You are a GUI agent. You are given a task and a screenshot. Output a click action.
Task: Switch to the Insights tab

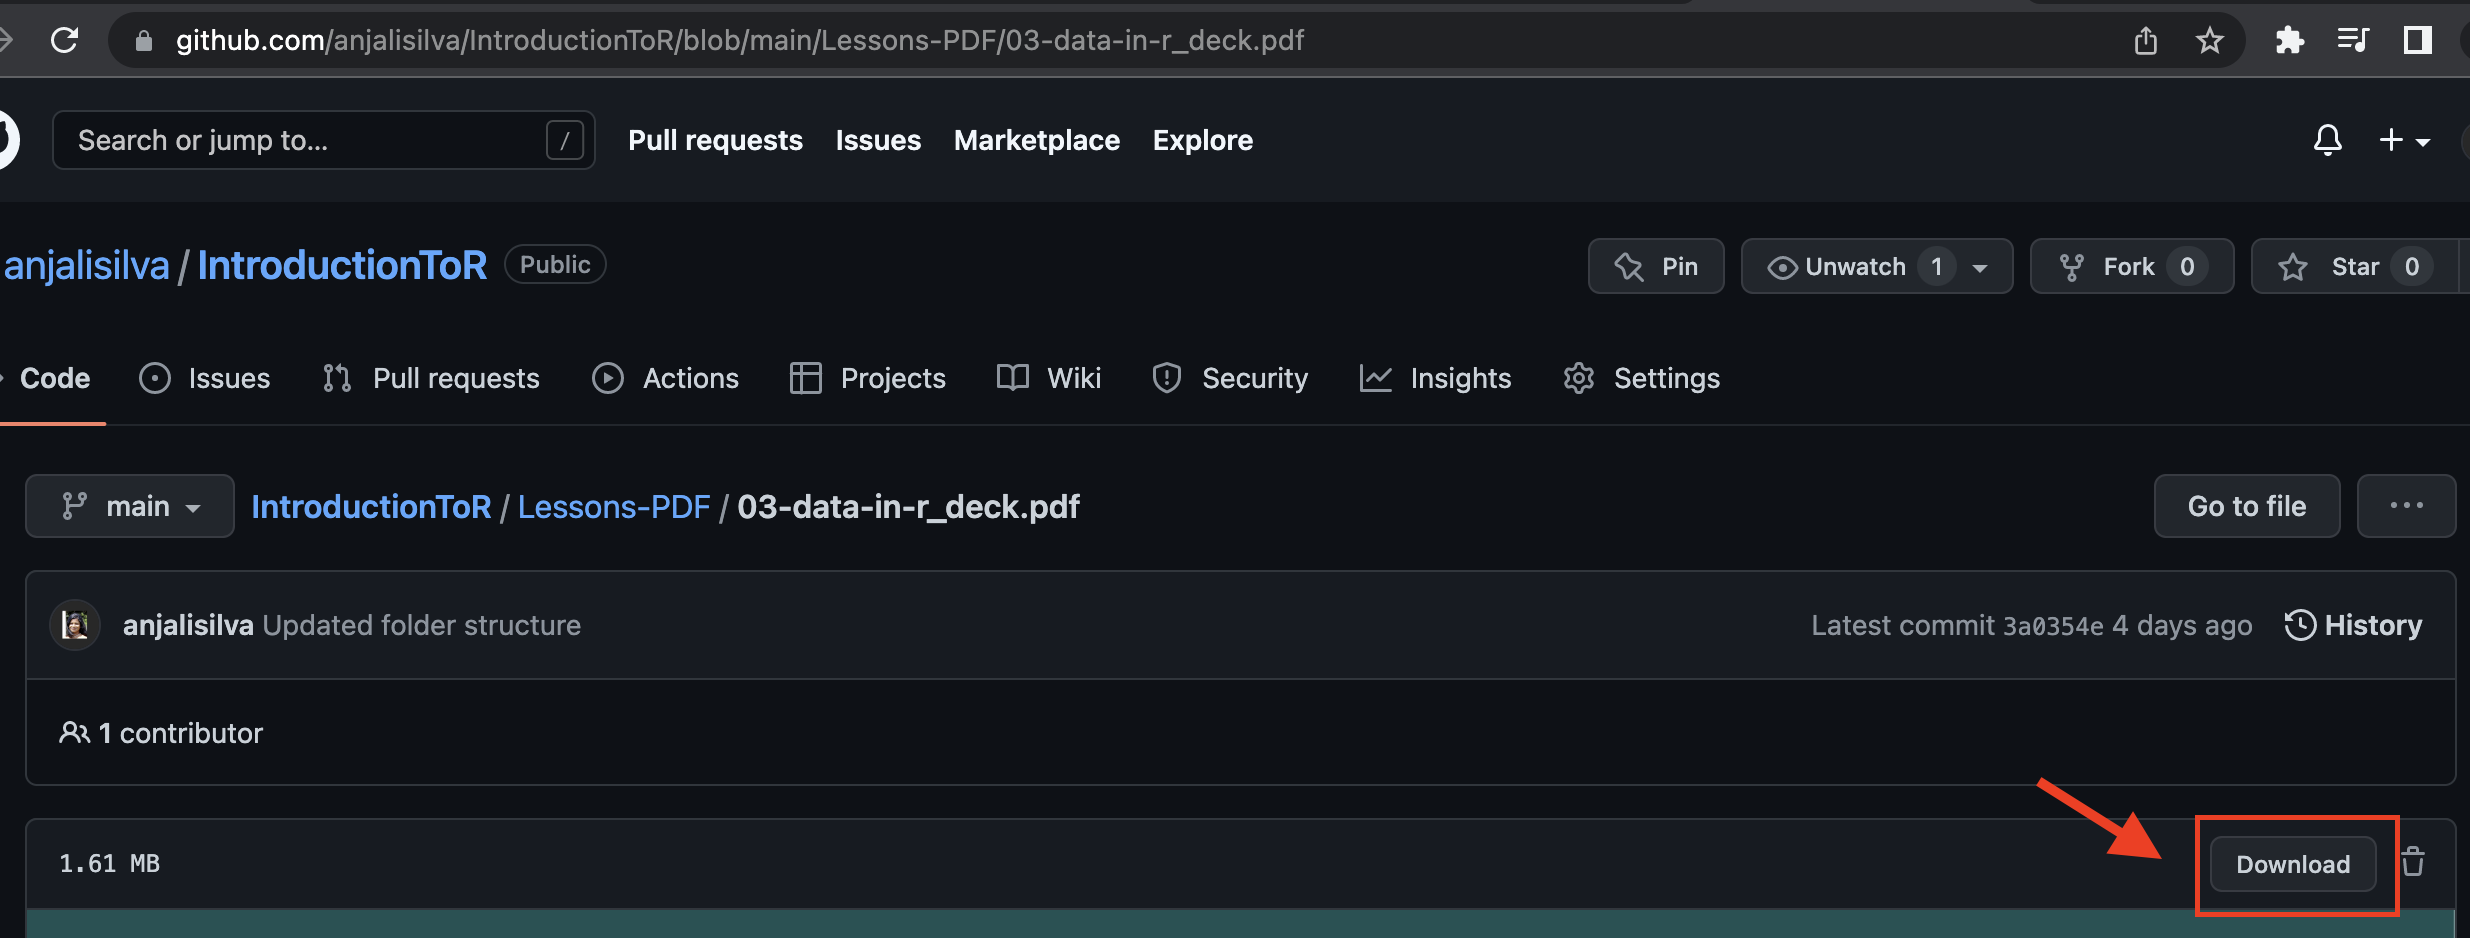click(1435, 378)
